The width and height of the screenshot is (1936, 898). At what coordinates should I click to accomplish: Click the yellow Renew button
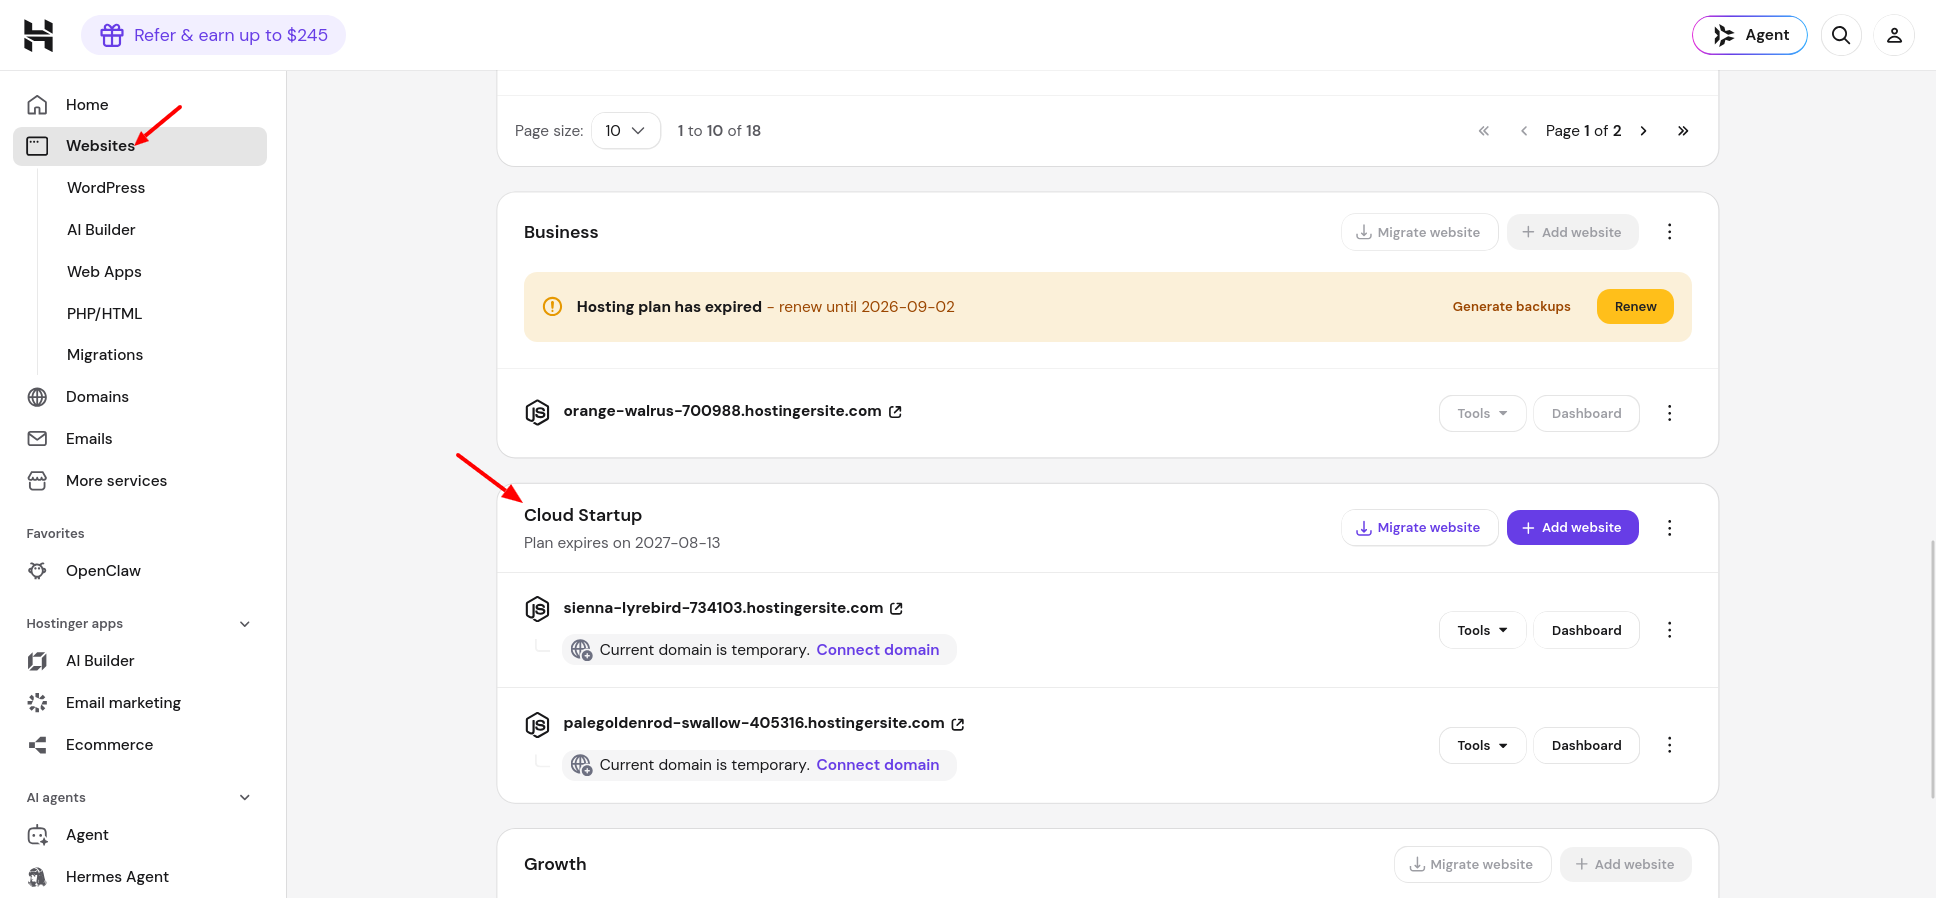1635,307
